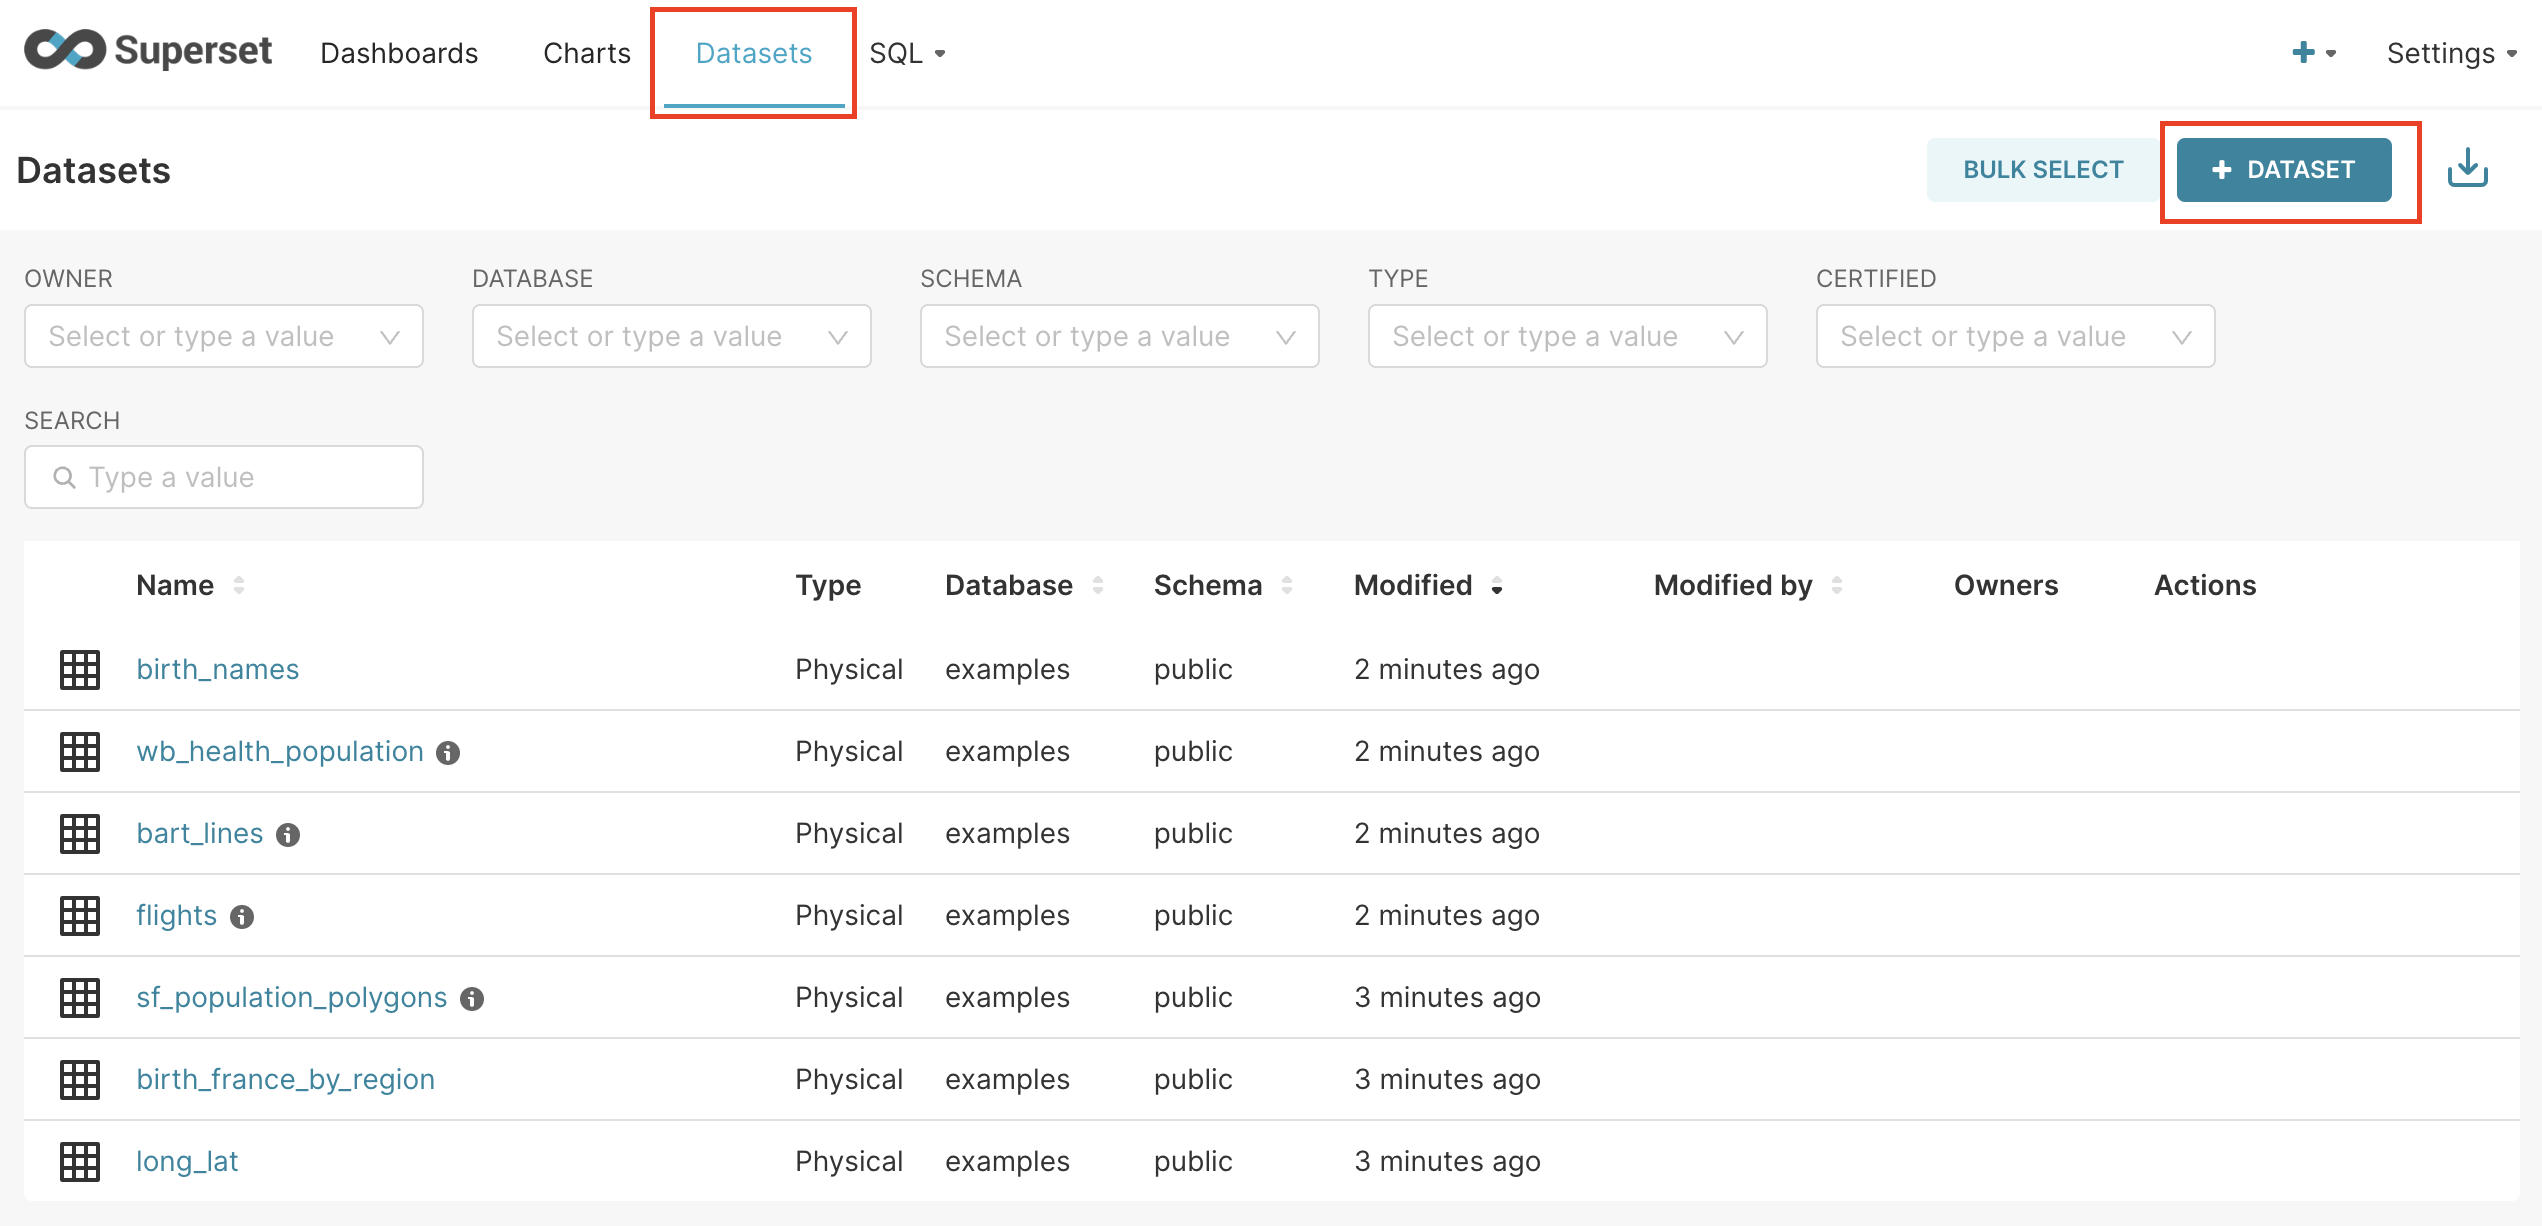Click the Actions column header

[x=2205, y=585]
